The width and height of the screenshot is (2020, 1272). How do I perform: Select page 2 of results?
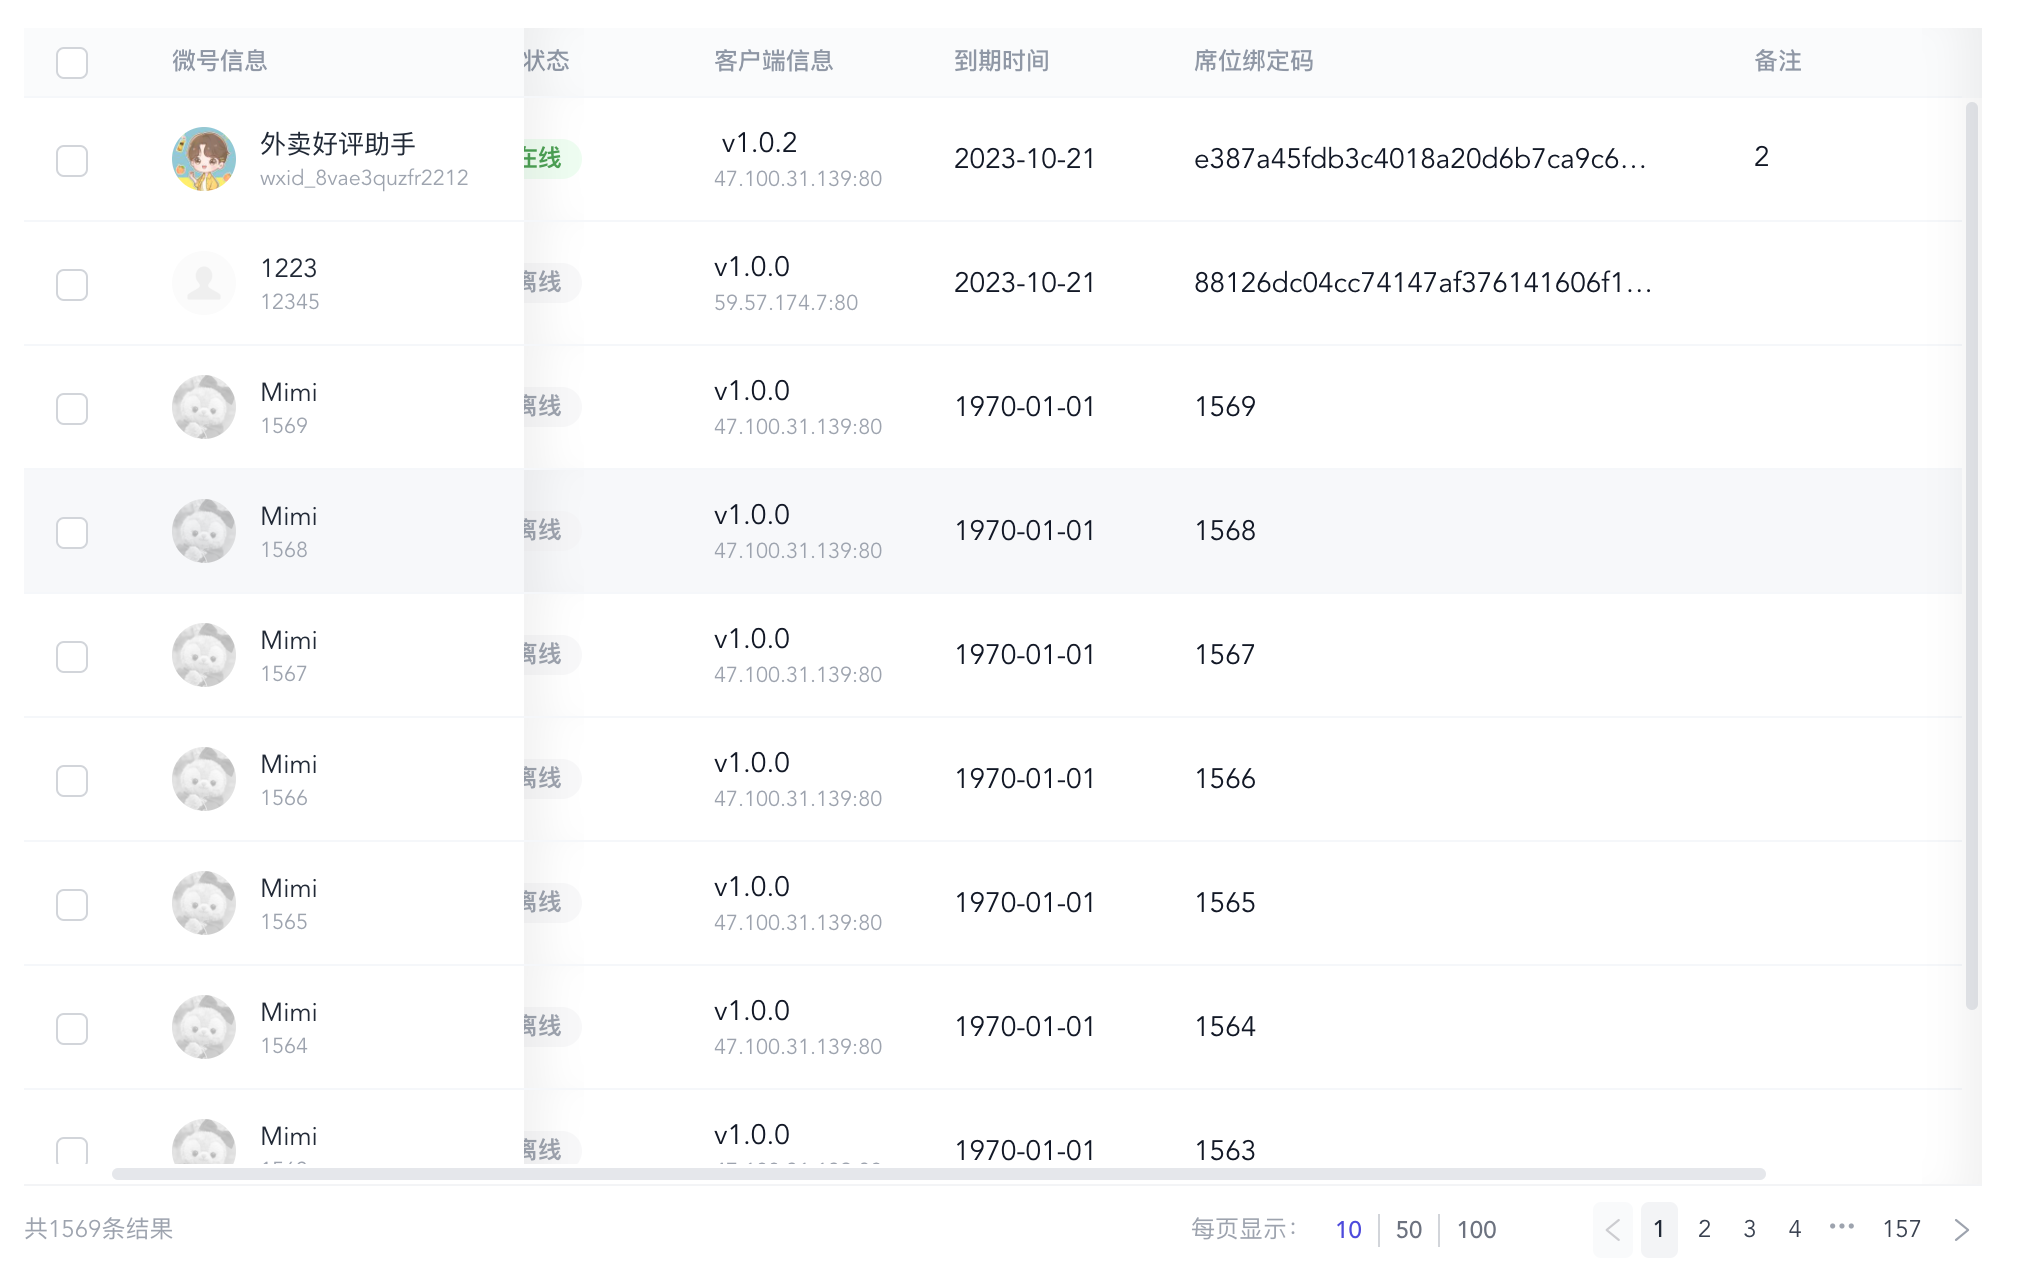click(1704, 1229)
